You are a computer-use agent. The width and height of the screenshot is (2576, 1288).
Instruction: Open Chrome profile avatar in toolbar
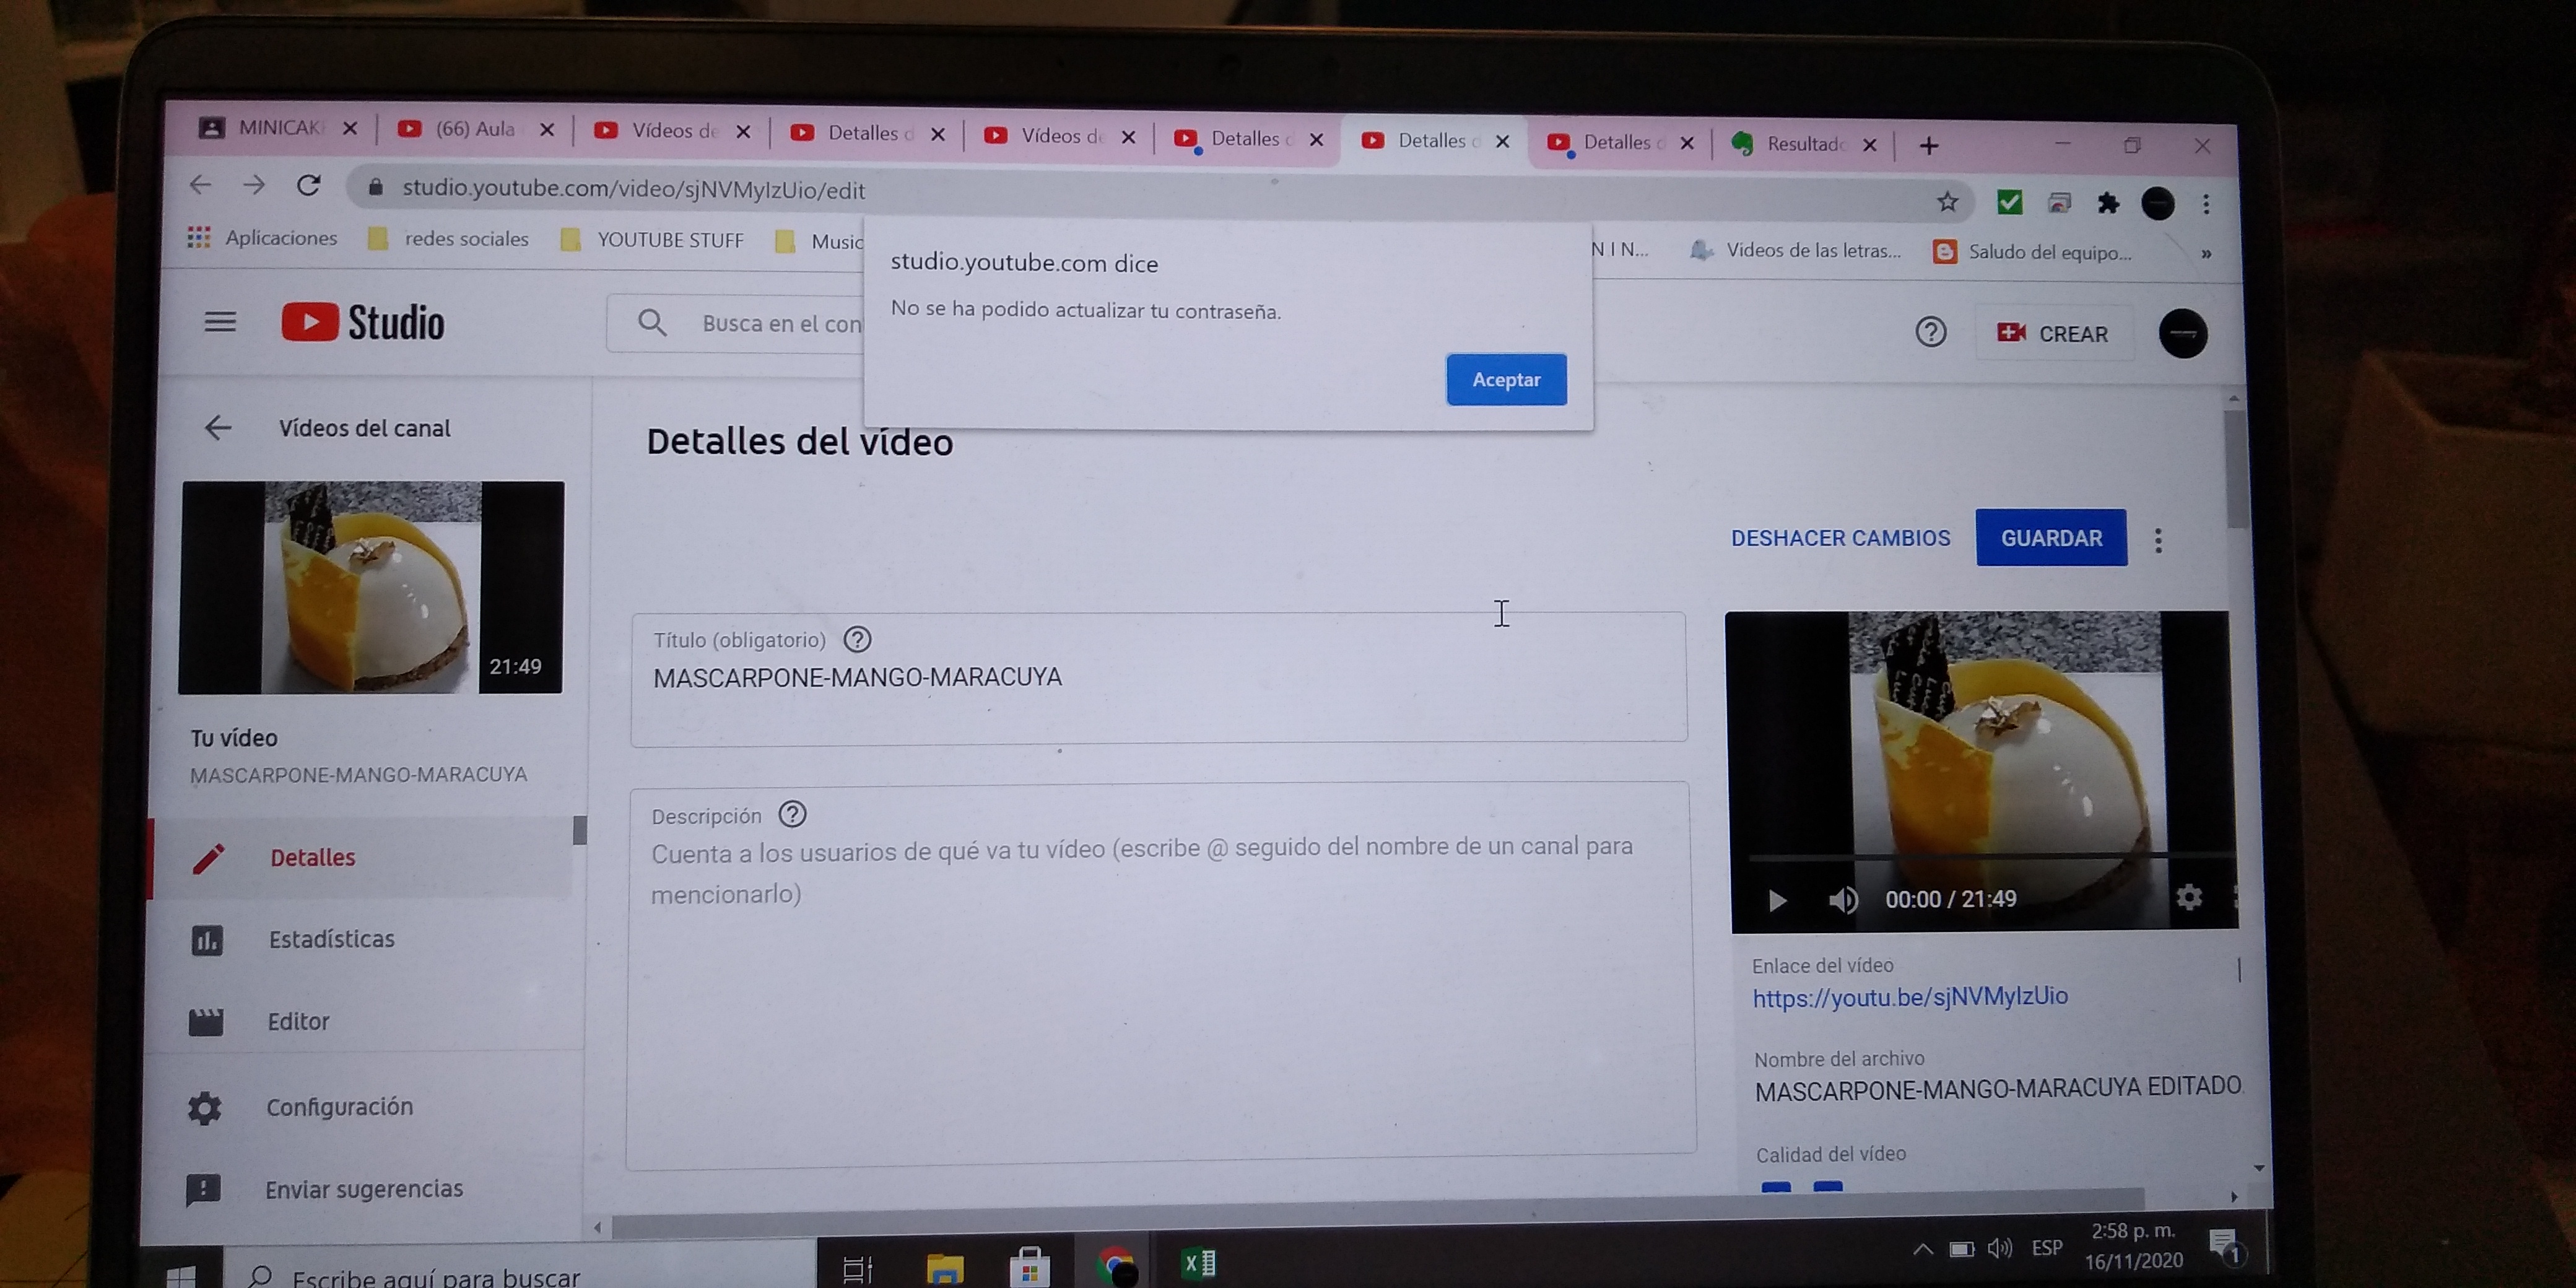click(x=2157, y=204)
